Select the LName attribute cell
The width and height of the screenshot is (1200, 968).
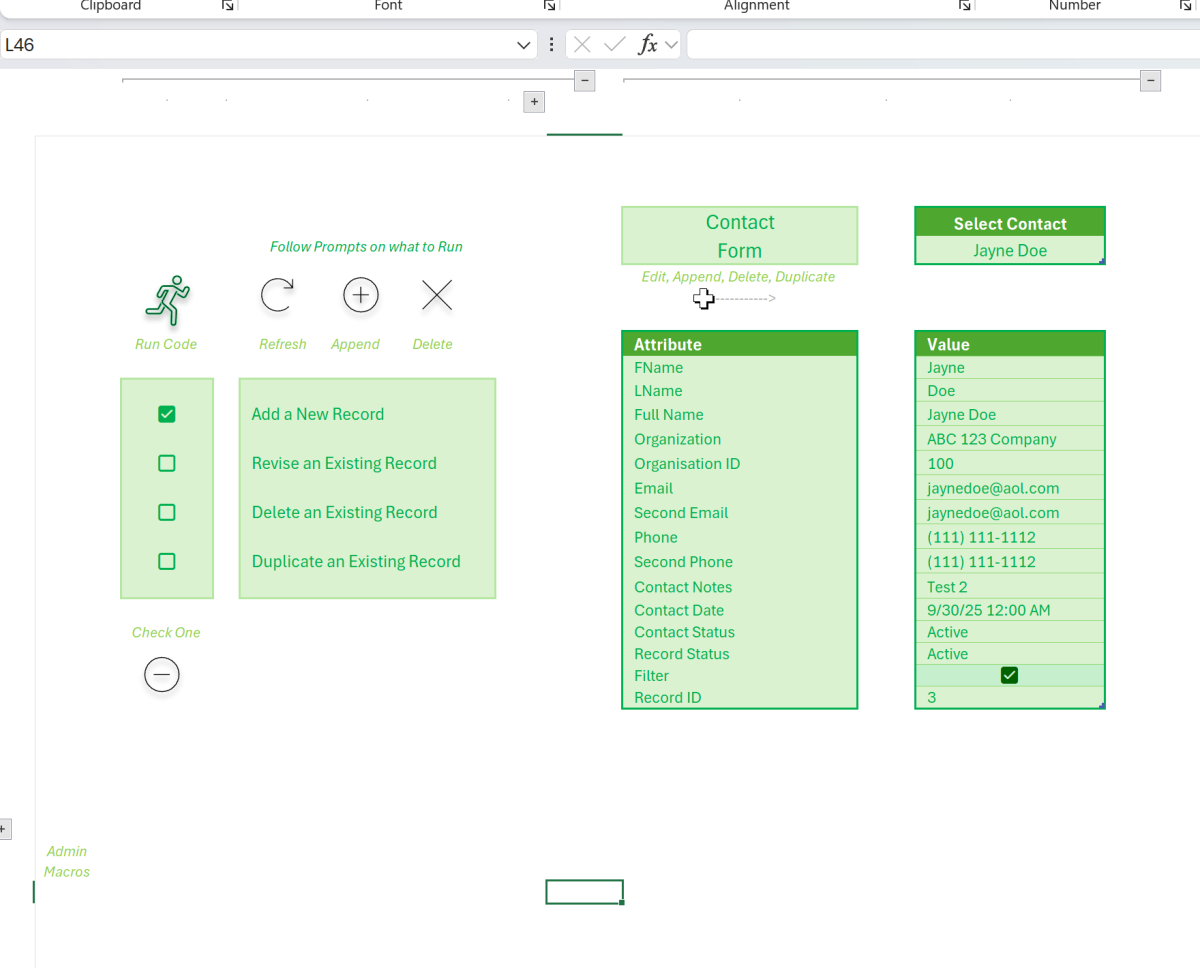click(740, 391)
